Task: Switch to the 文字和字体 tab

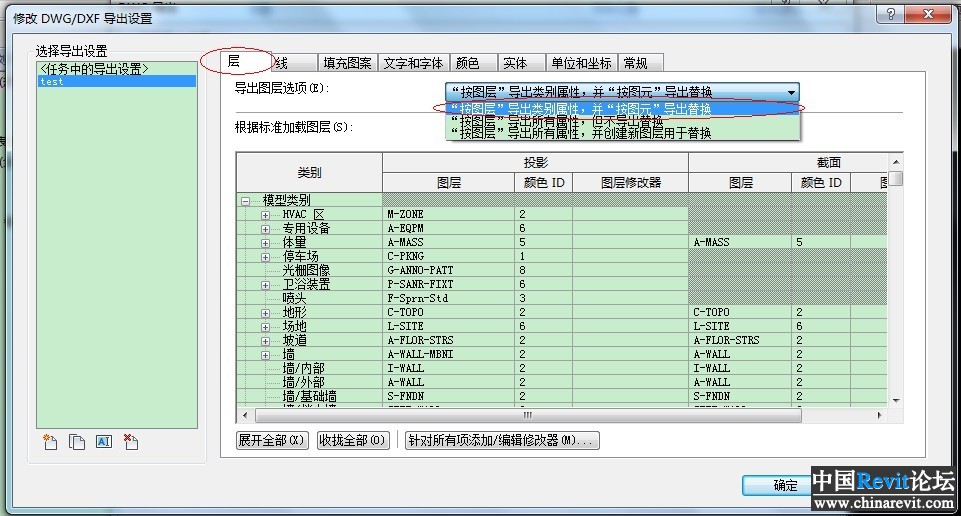Action: [x=413, y=63]
